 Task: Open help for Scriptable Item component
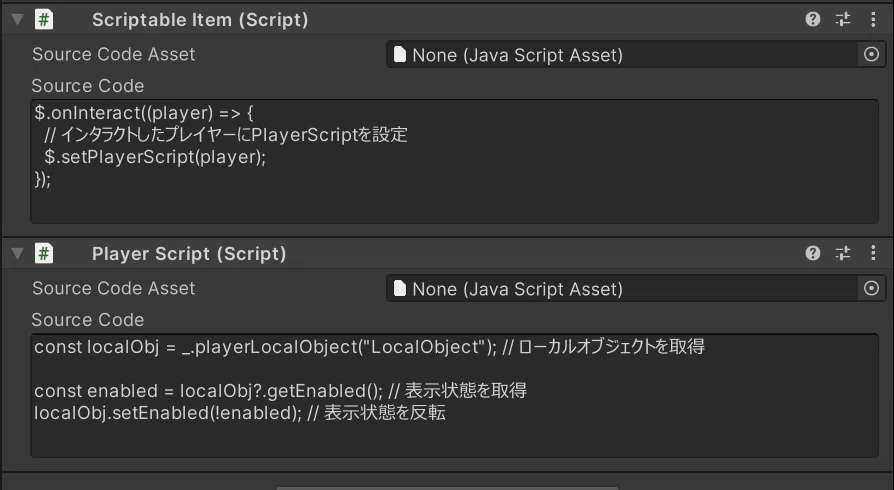click(x=812, y=19)
